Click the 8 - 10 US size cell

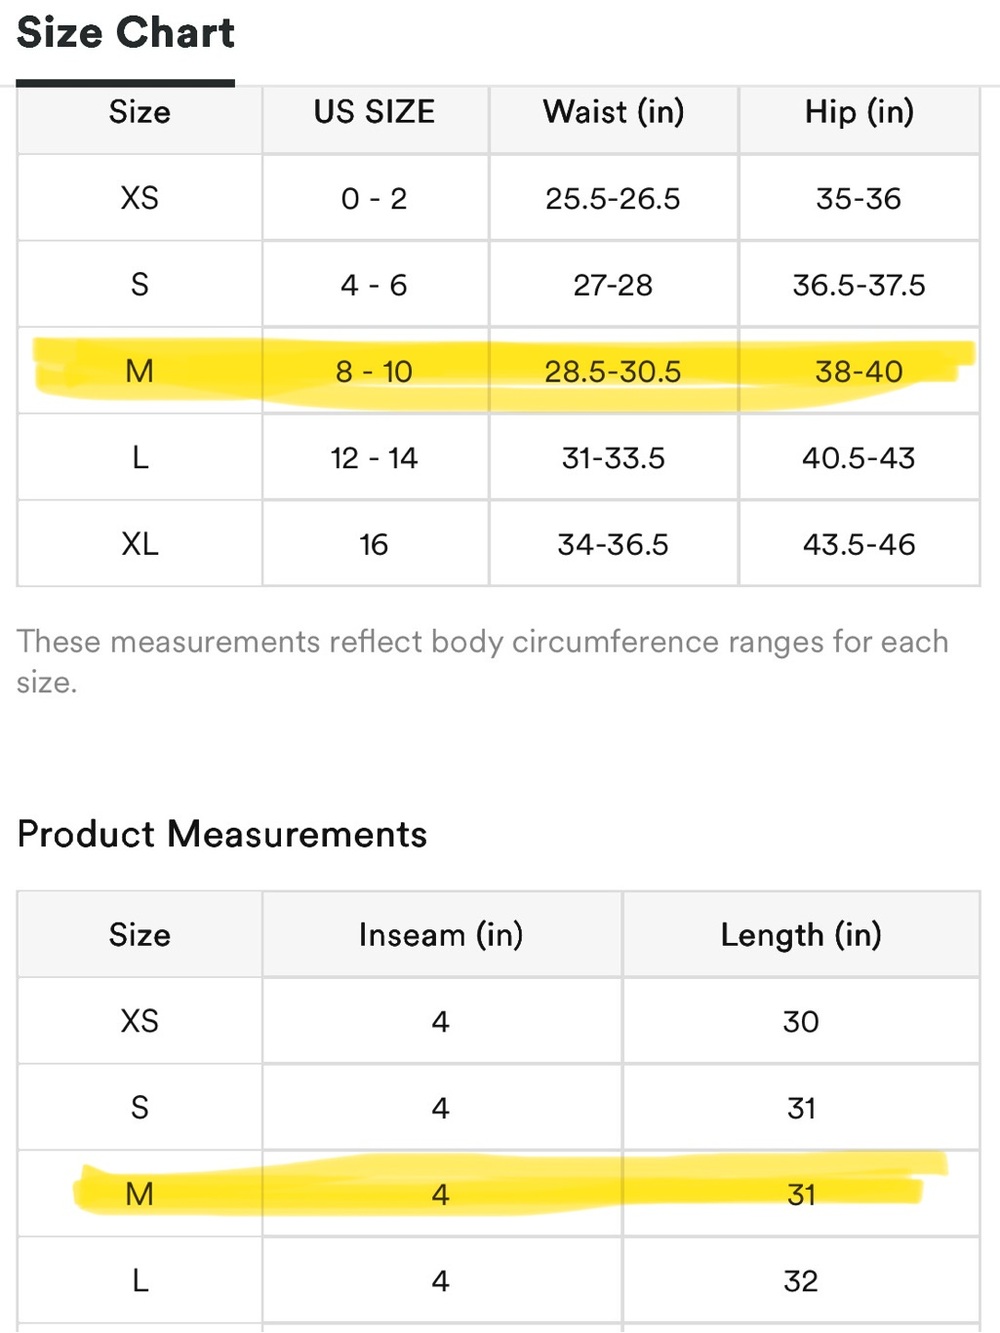375,371
